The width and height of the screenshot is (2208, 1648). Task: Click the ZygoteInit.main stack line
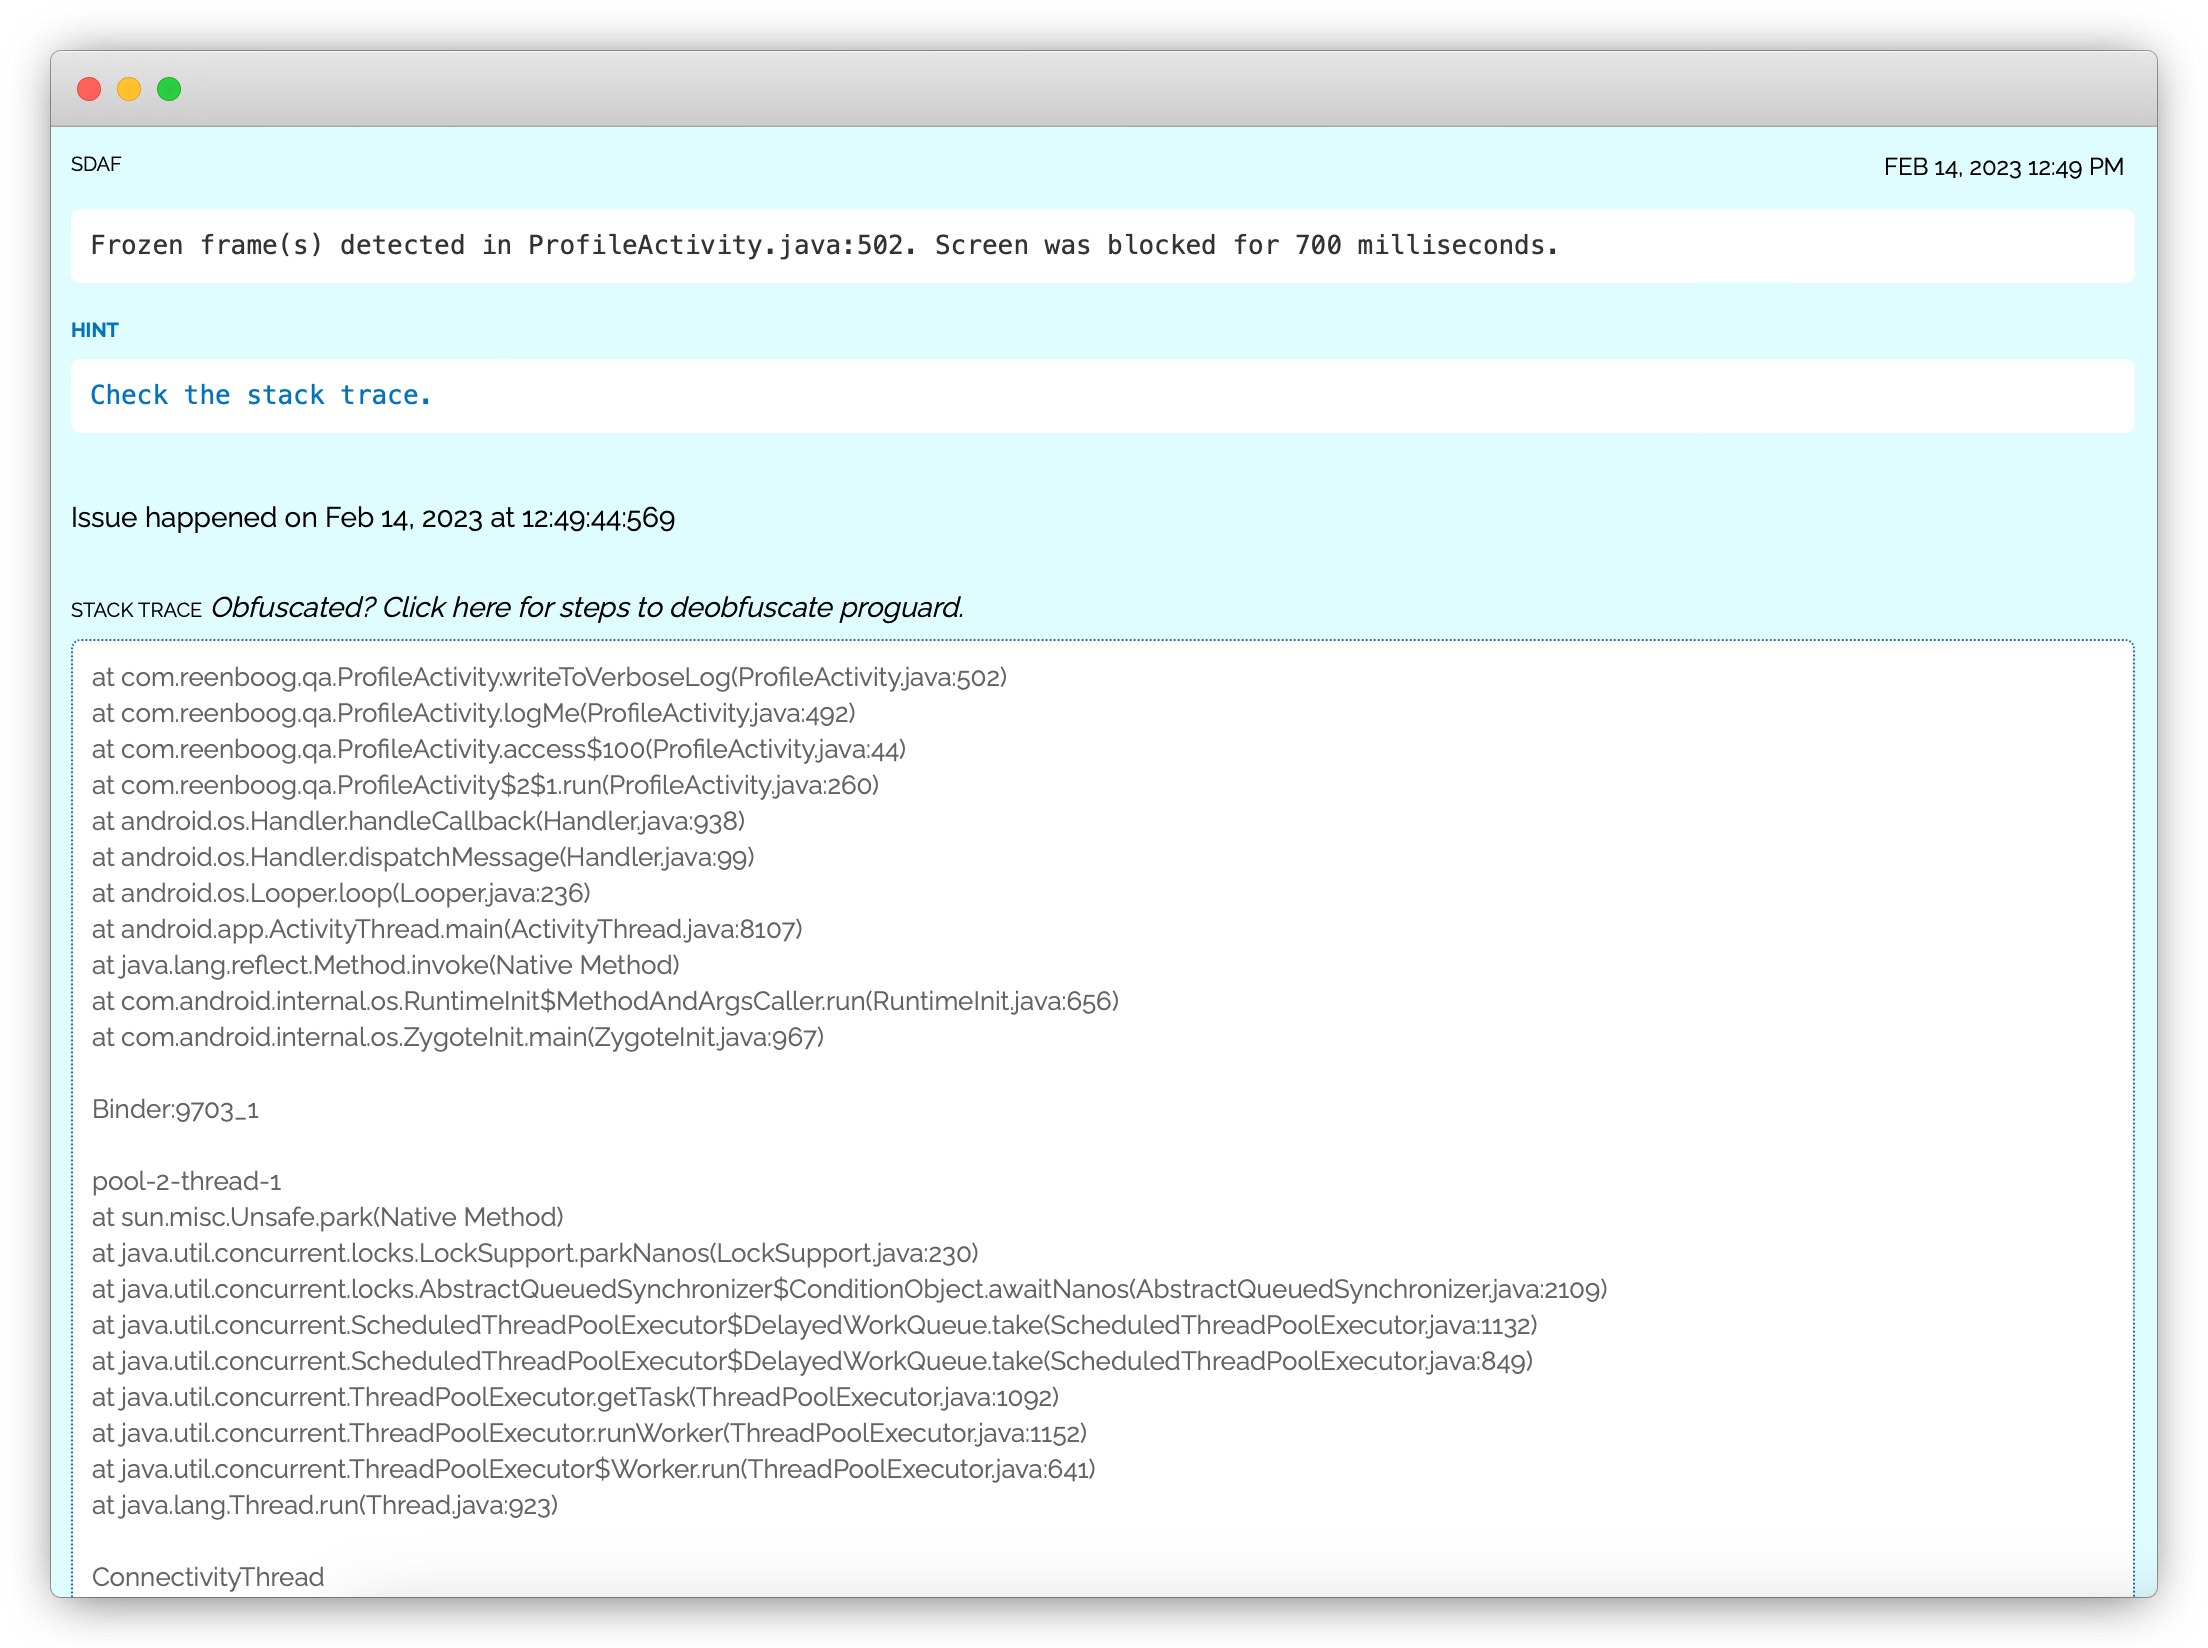click(457, 1037)
